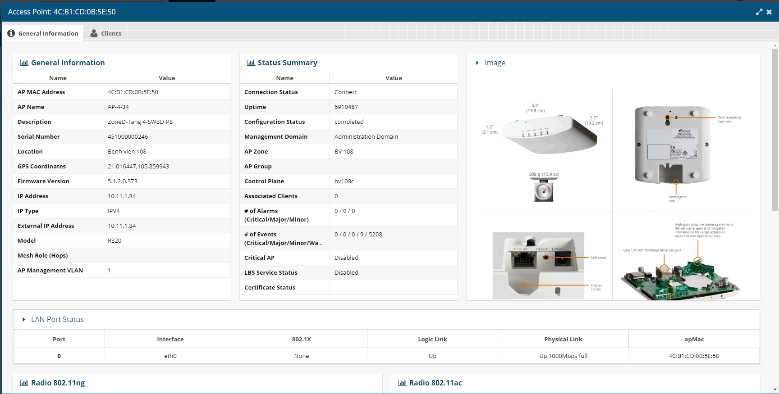This screenshot has height=394, width=779.
Task: Click the Interface column header in LAN table
Action: [x=170, y=339]
